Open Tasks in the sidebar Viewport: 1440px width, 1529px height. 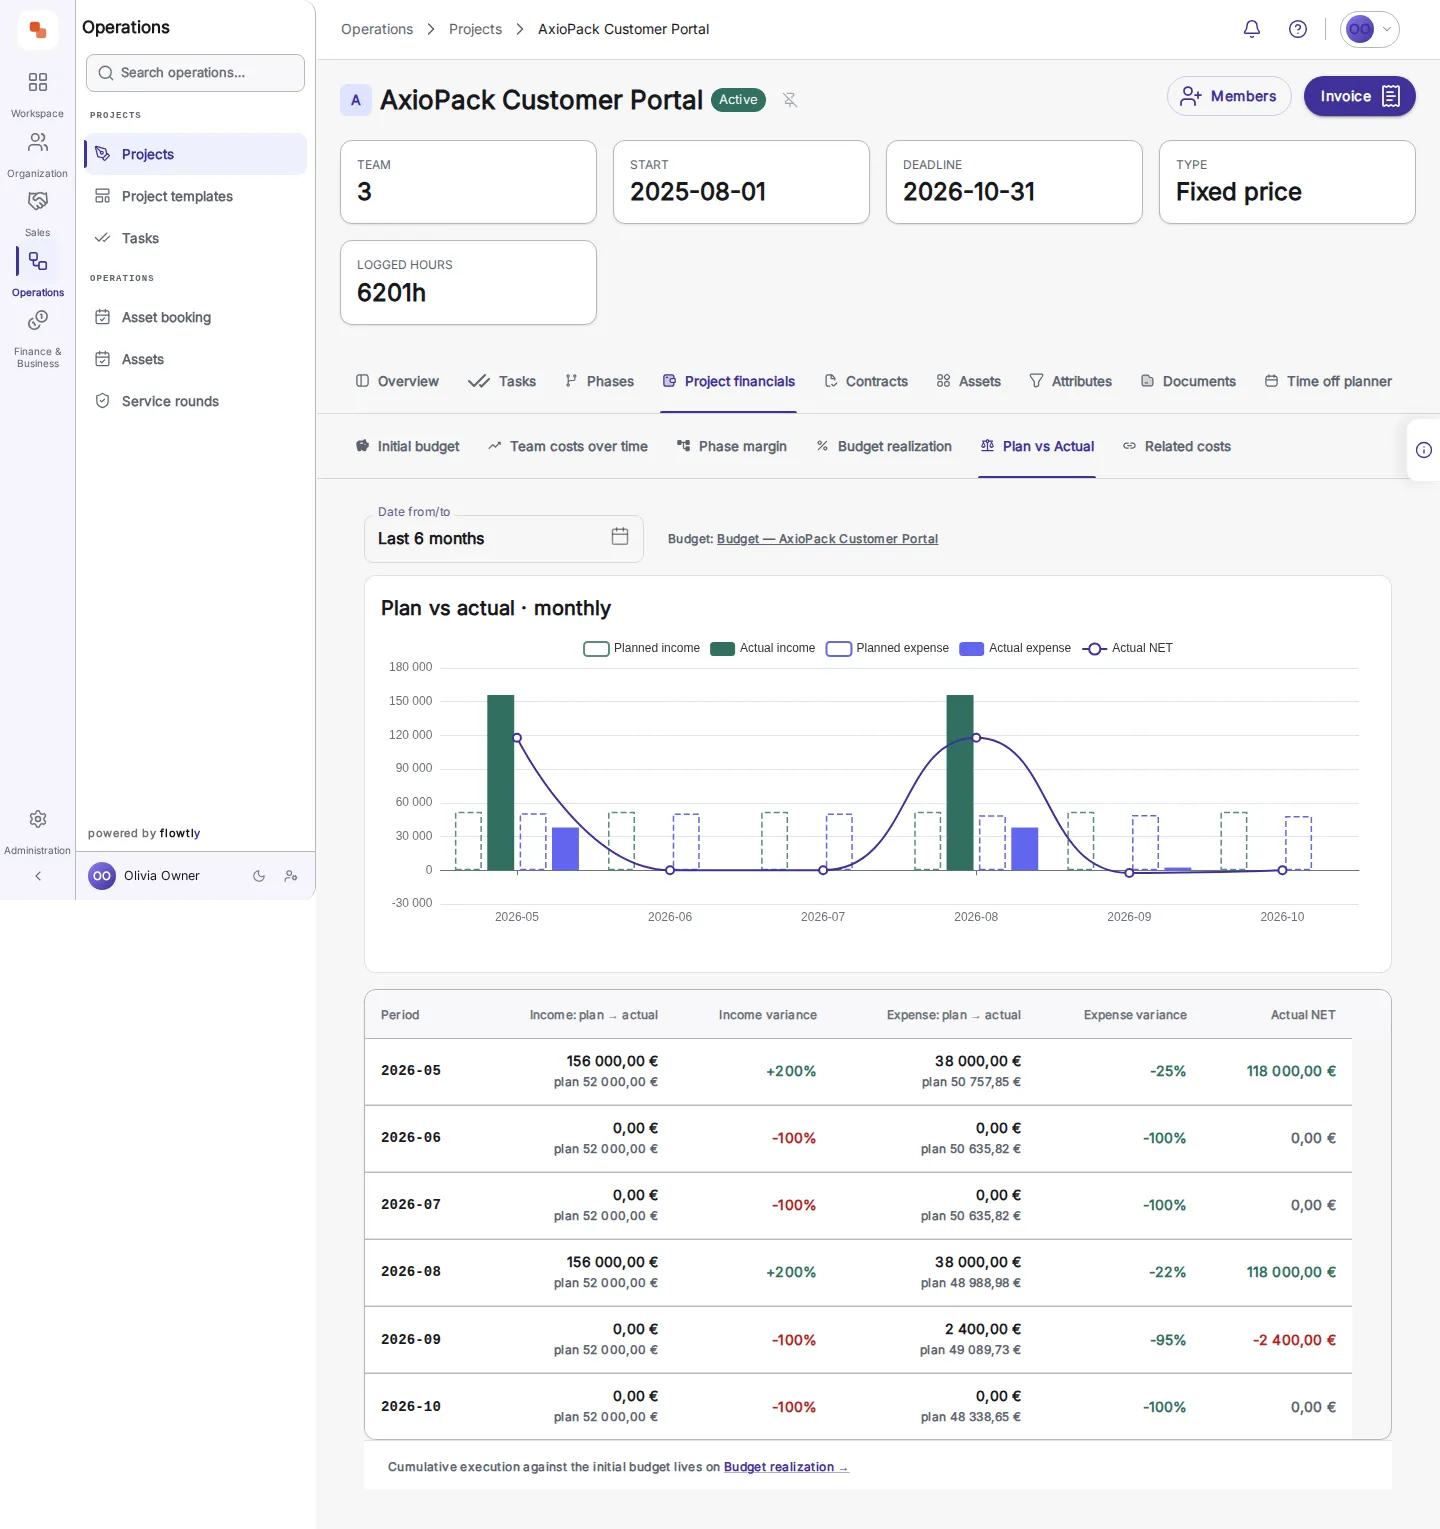[x=196, y=238]
